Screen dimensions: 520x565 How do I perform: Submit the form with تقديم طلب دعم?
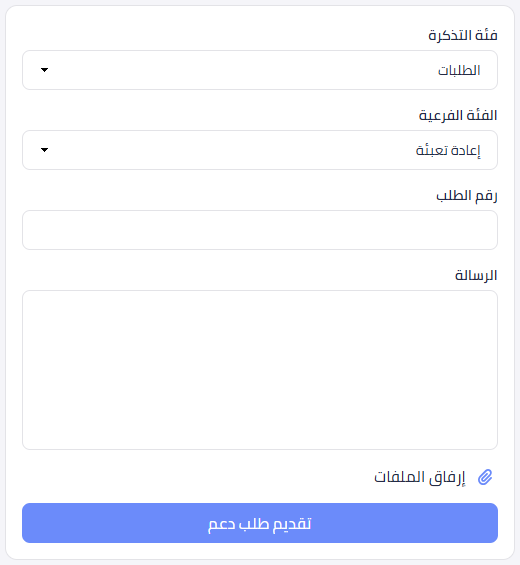coord(260,523)
